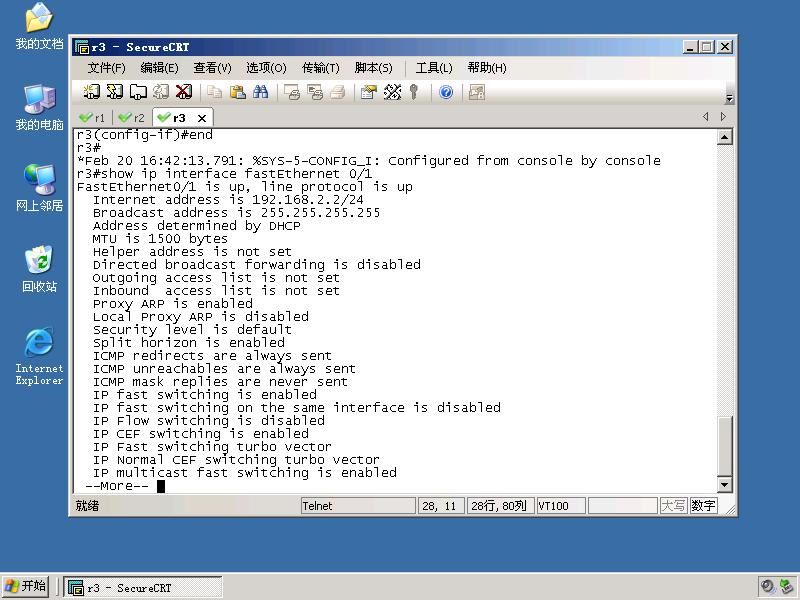Switch to the r1 session tab
800x600 pixels.
coord(92,118)
